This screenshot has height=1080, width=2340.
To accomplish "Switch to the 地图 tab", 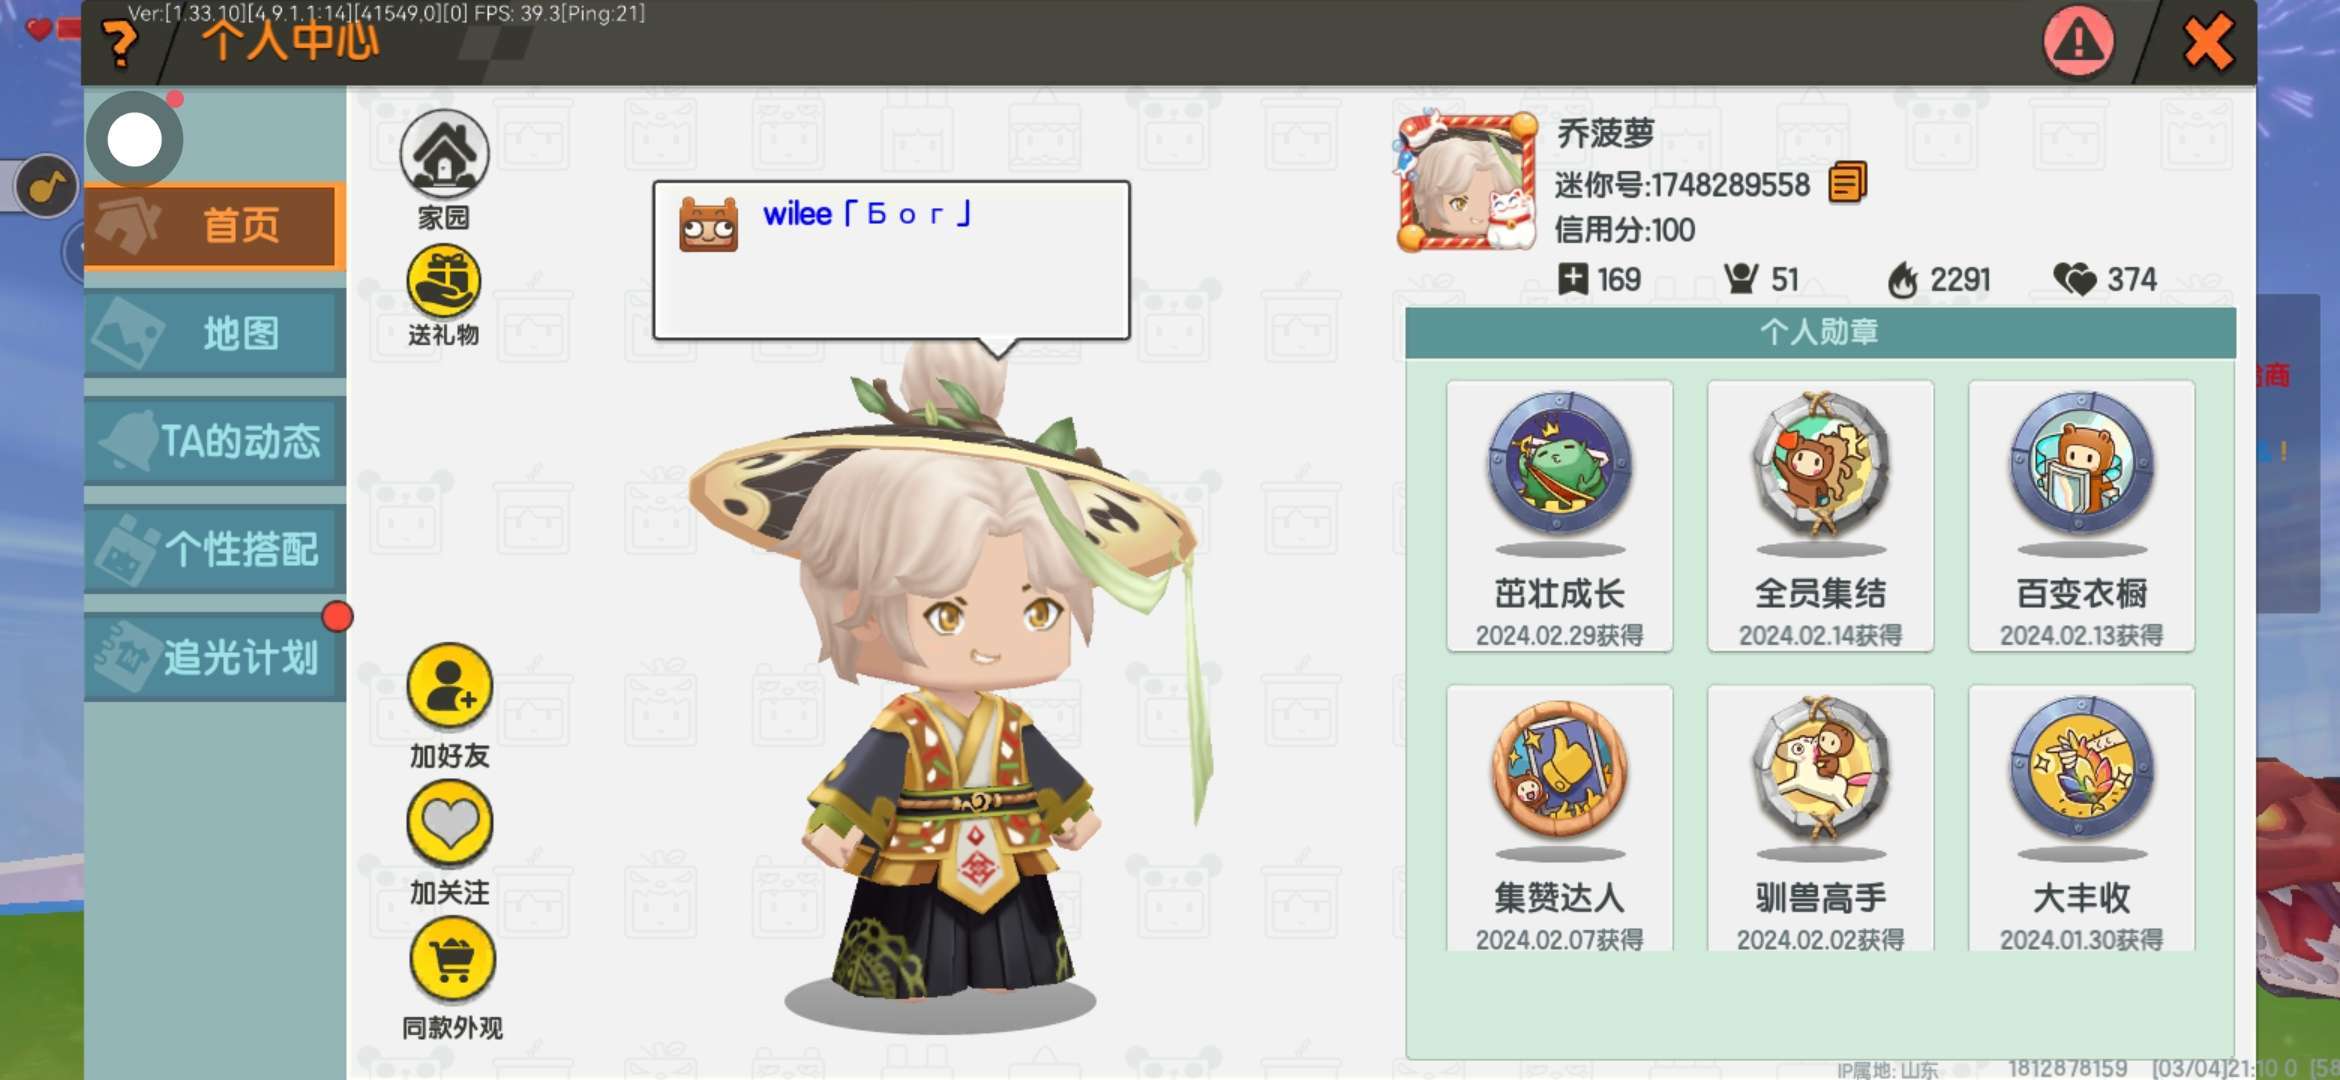I will point(215,334).
